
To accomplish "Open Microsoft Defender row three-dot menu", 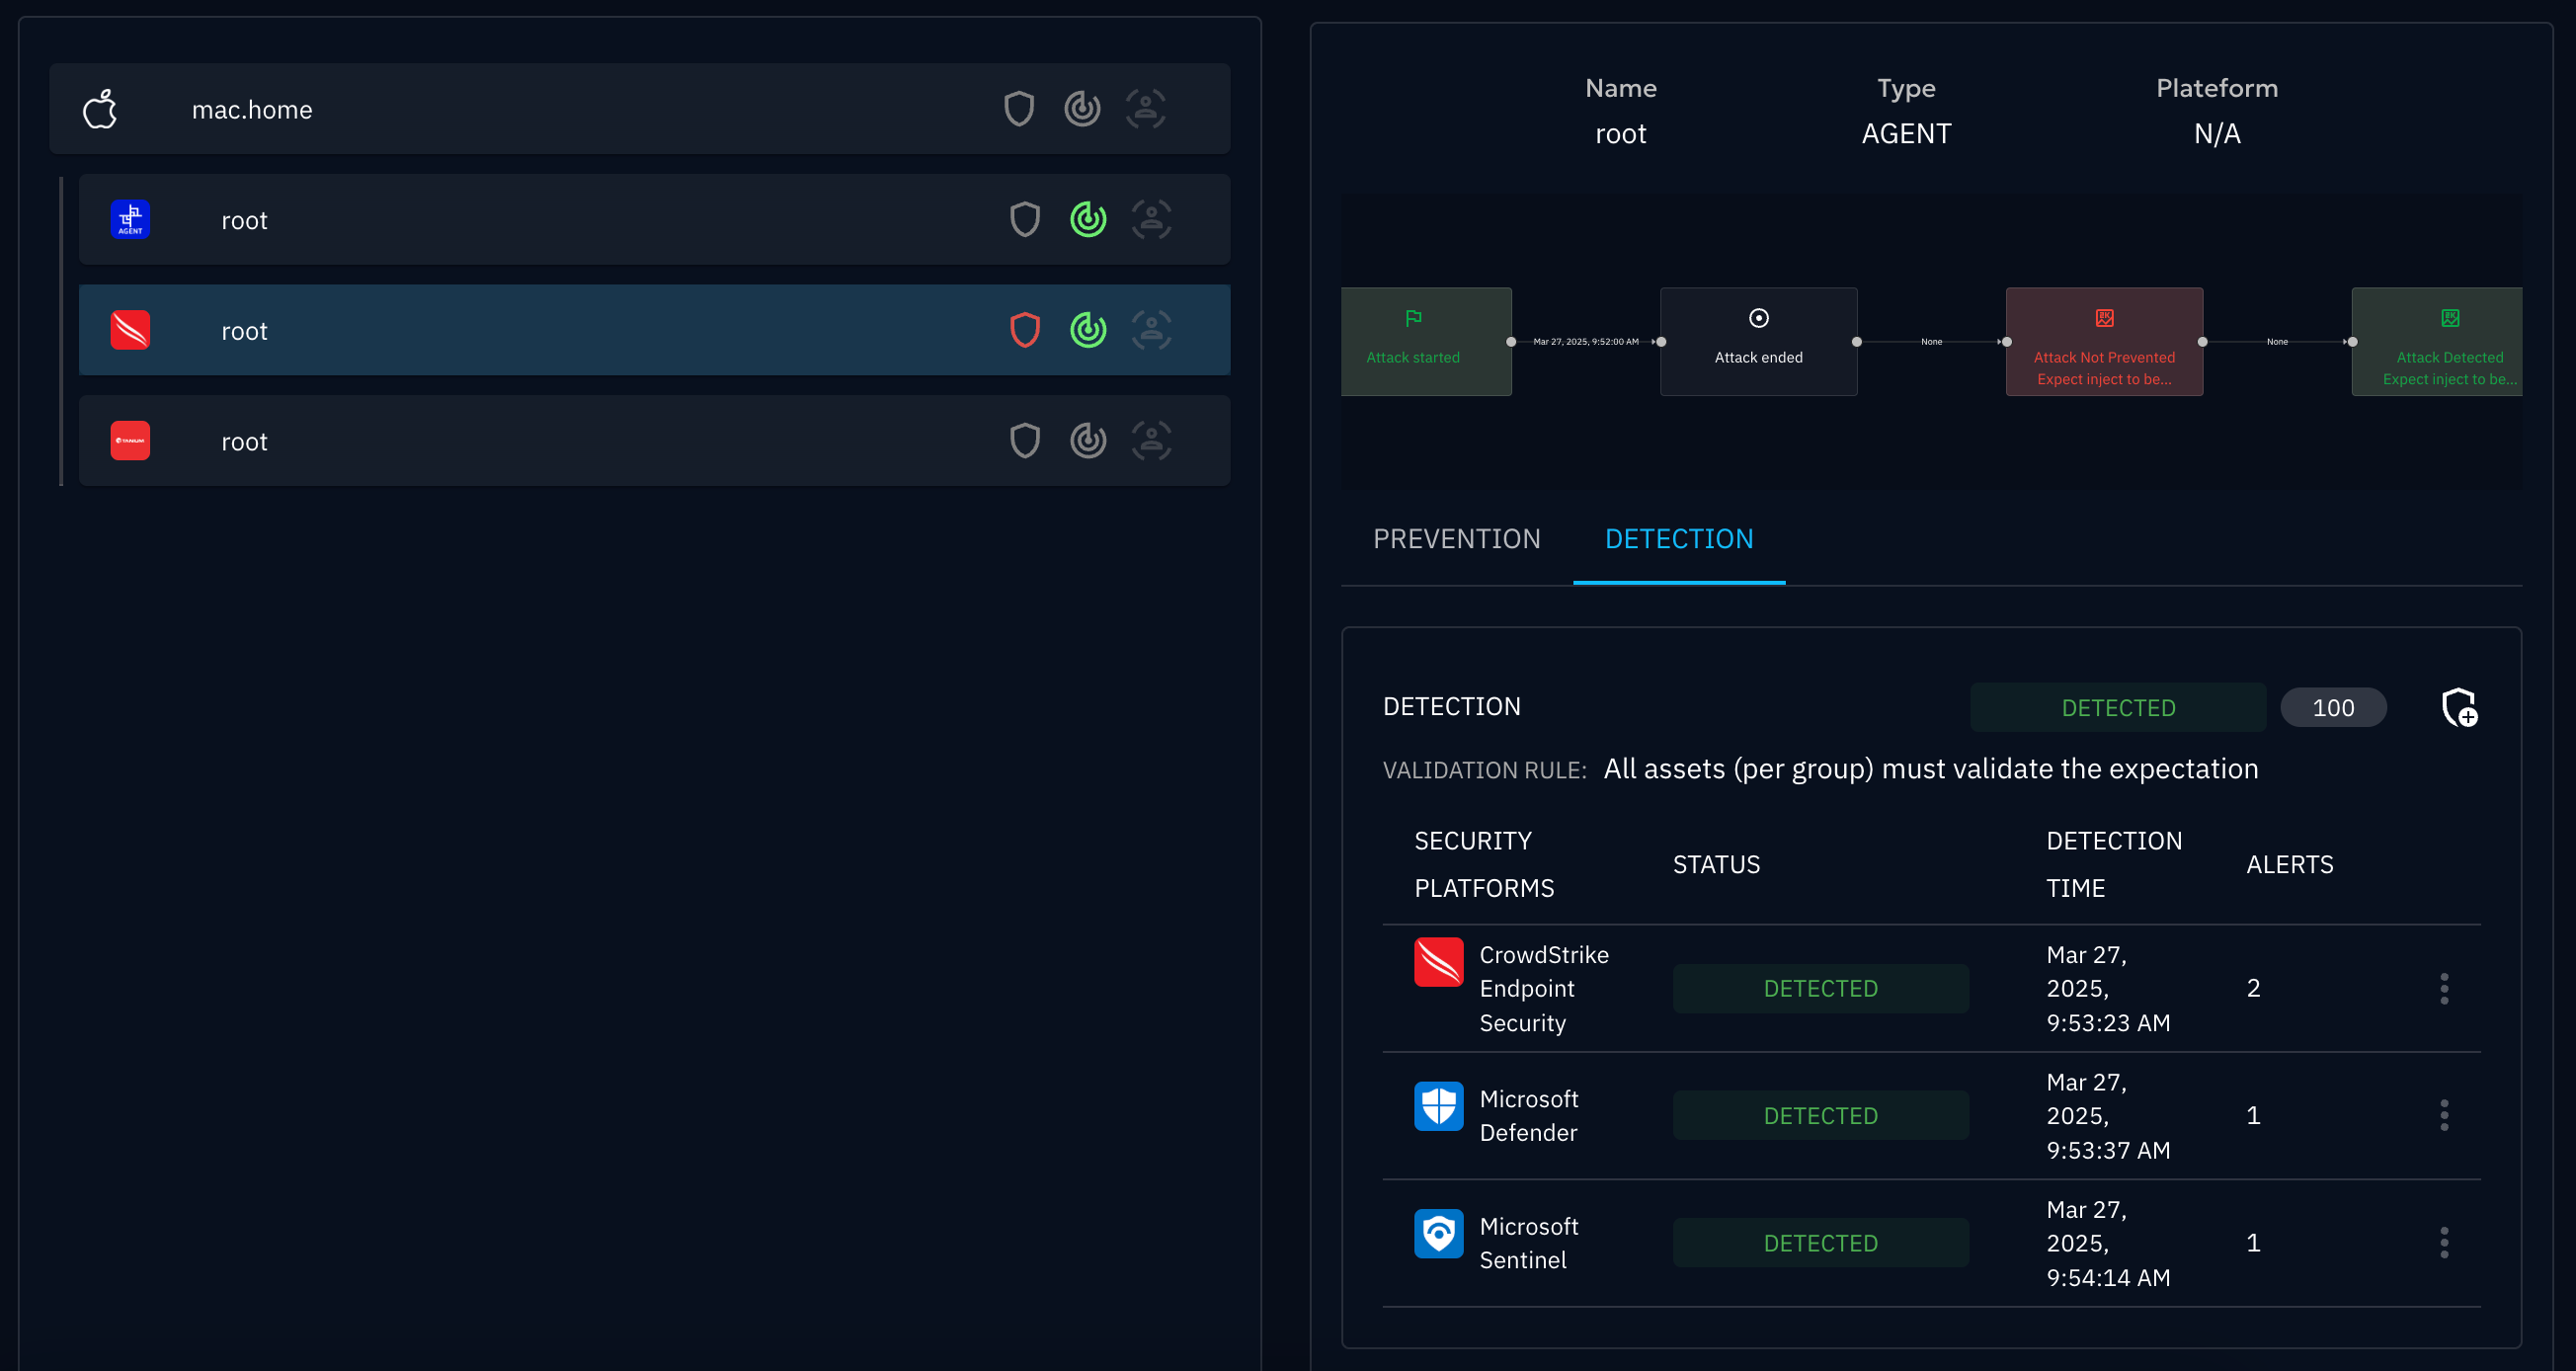I will 2444,1115.
